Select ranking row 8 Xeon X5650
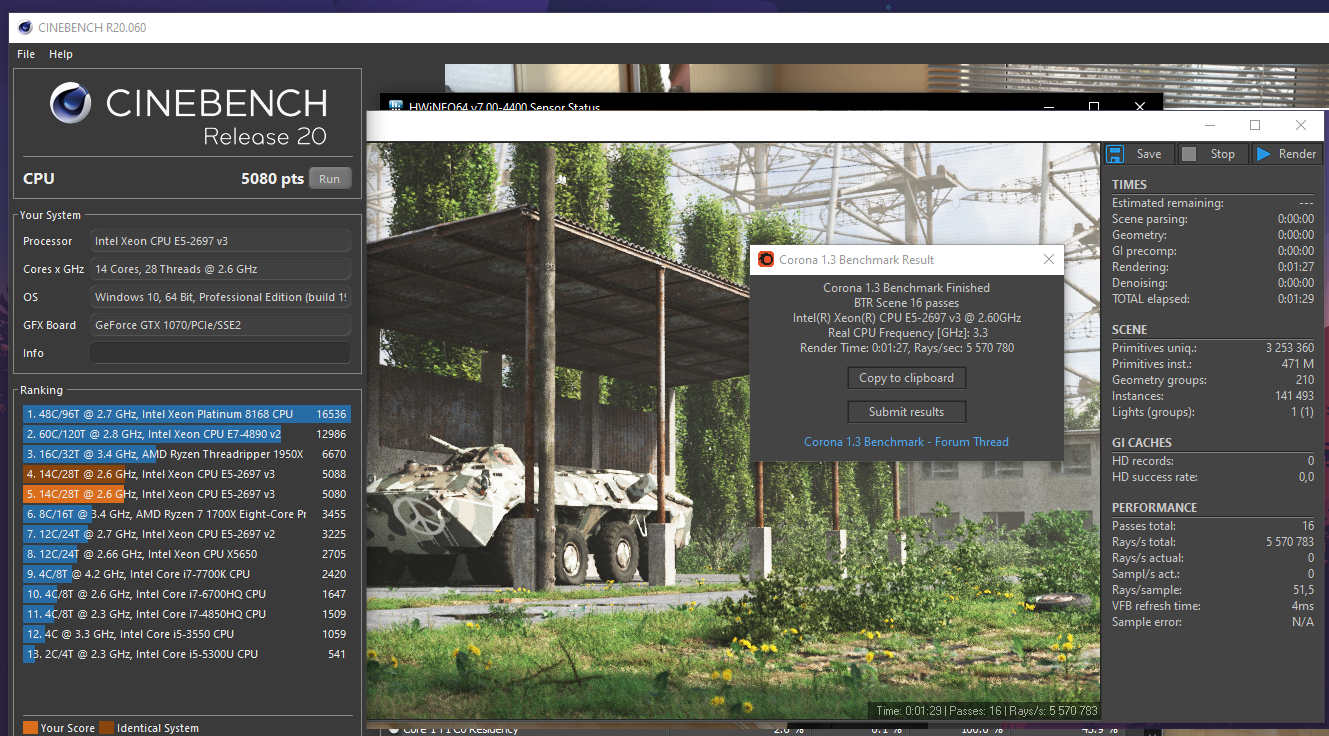1329x736 pixels. coord(186,554)
